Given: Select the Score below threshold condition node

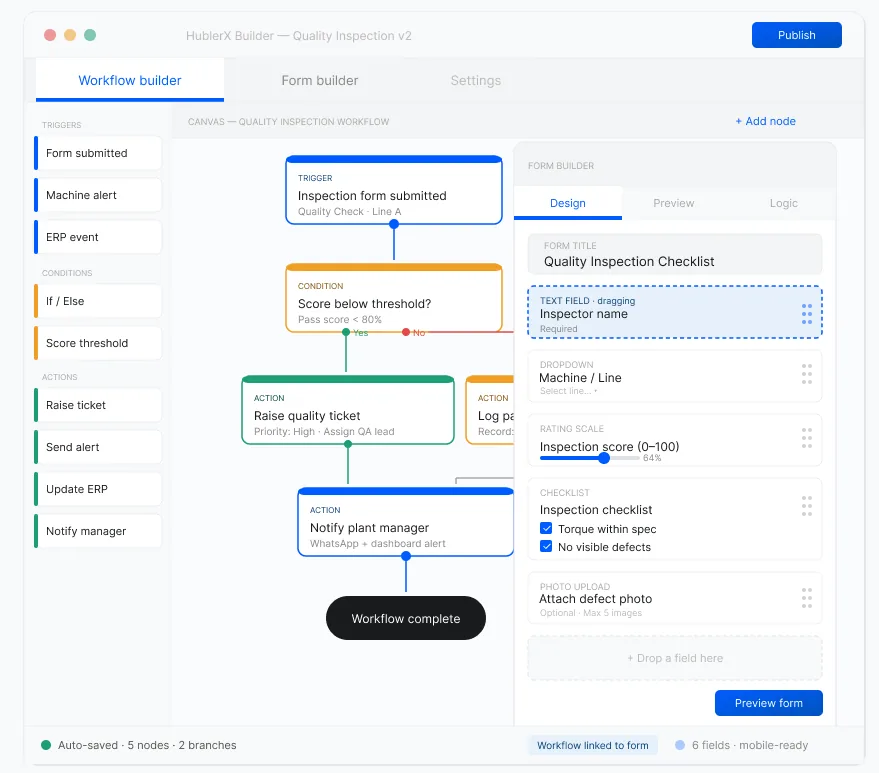Looking at the screenshot, I should coord(394,298).
